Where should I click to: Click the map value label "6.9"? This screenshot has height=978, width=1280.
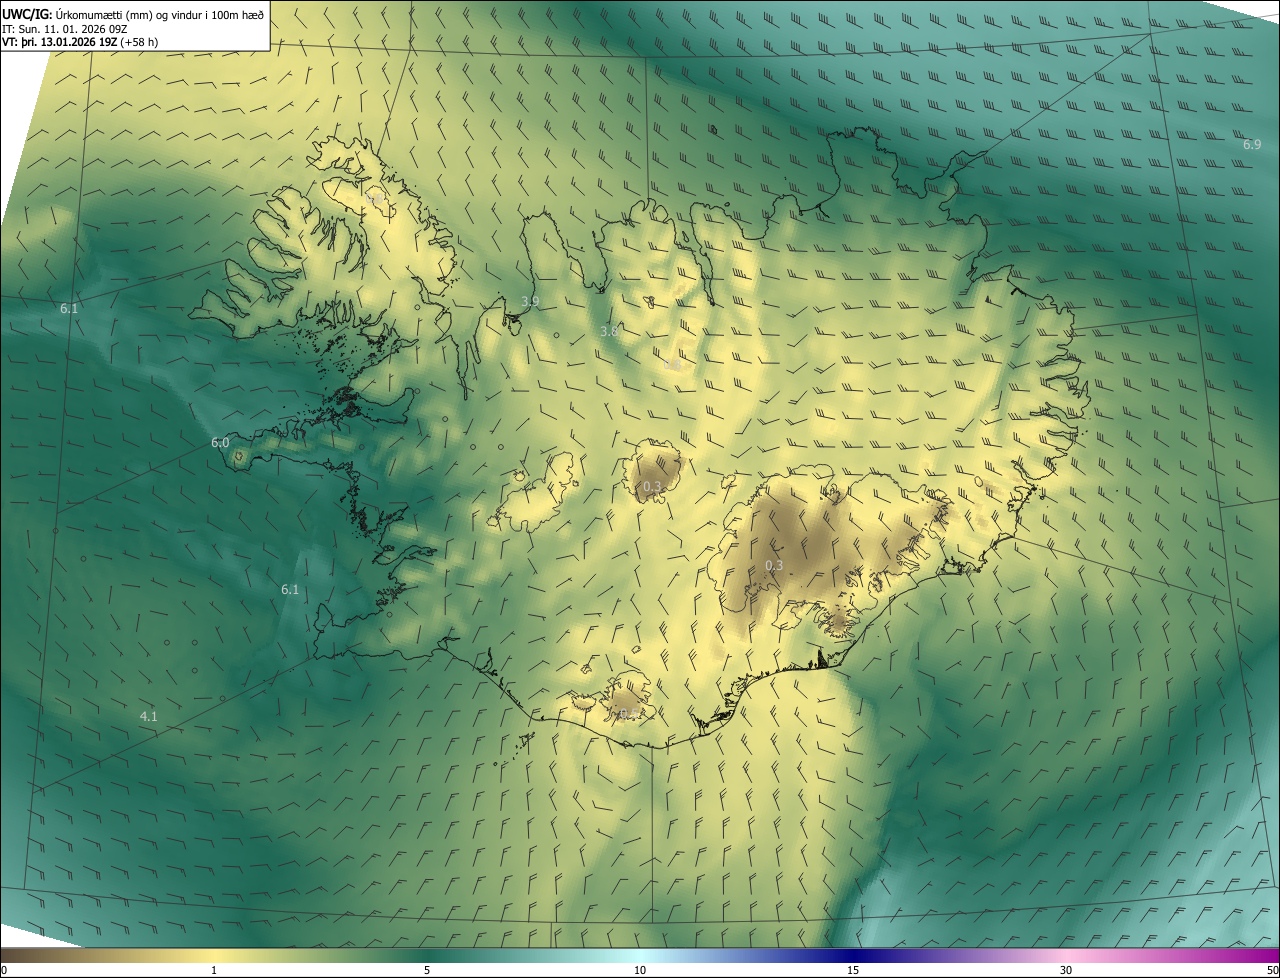(x=1252, y=145)
